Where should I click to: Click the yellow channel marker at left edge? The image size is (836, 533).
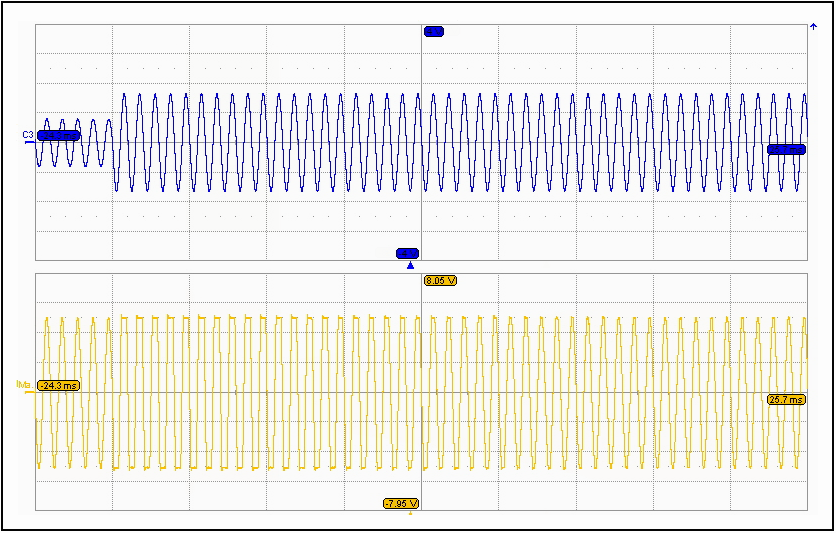point(23,384)
